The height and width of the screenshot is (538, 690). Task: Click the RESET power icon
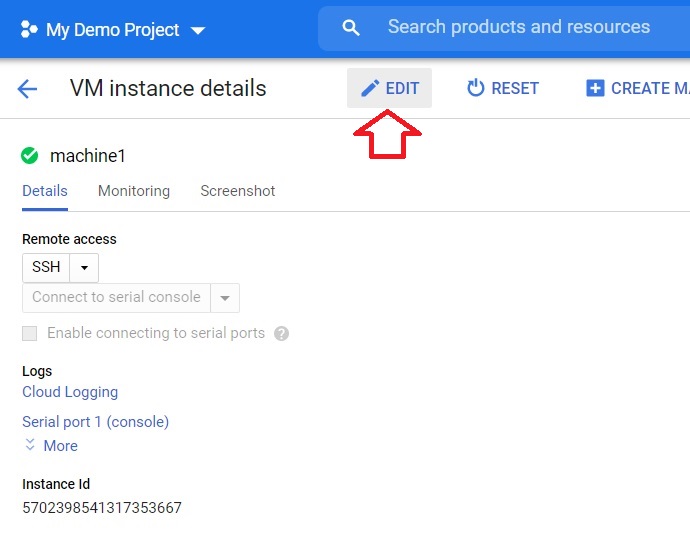pyautogui.click(x=475, y=88)
